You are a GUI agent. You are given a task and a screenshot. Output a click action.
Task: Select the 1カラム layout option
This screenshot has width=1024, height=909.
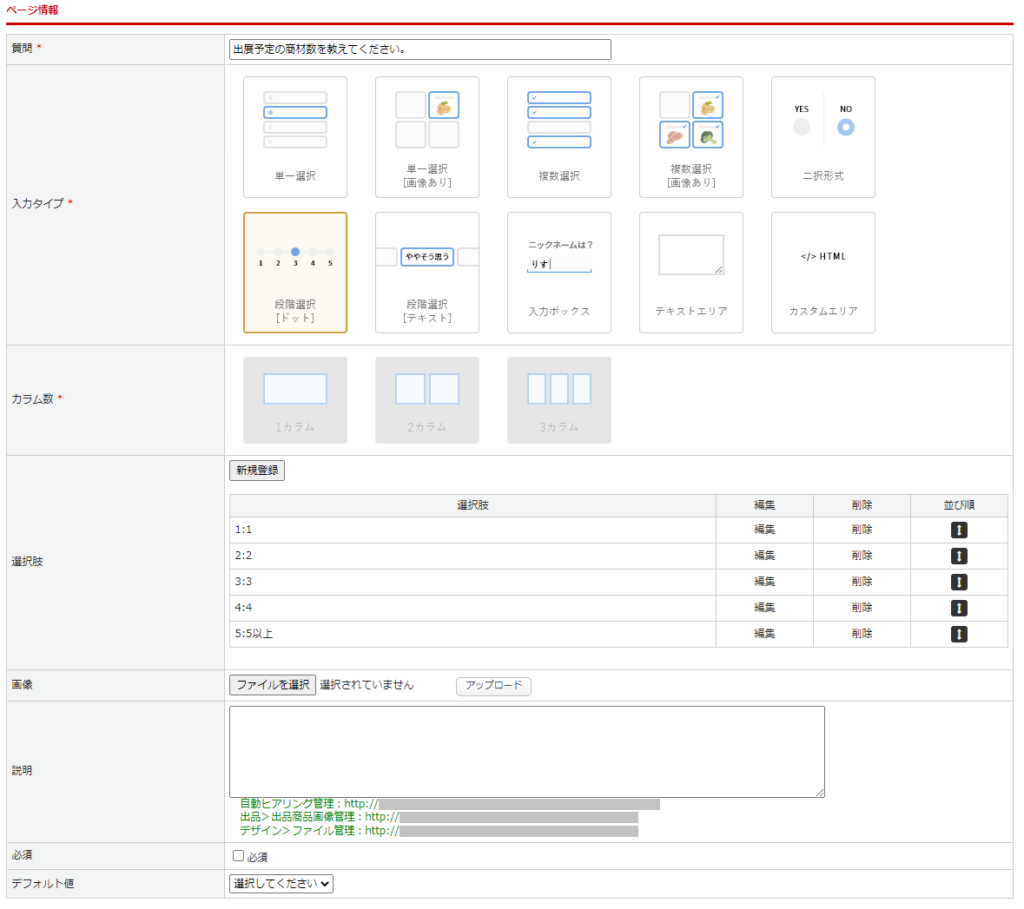(295, 400)
